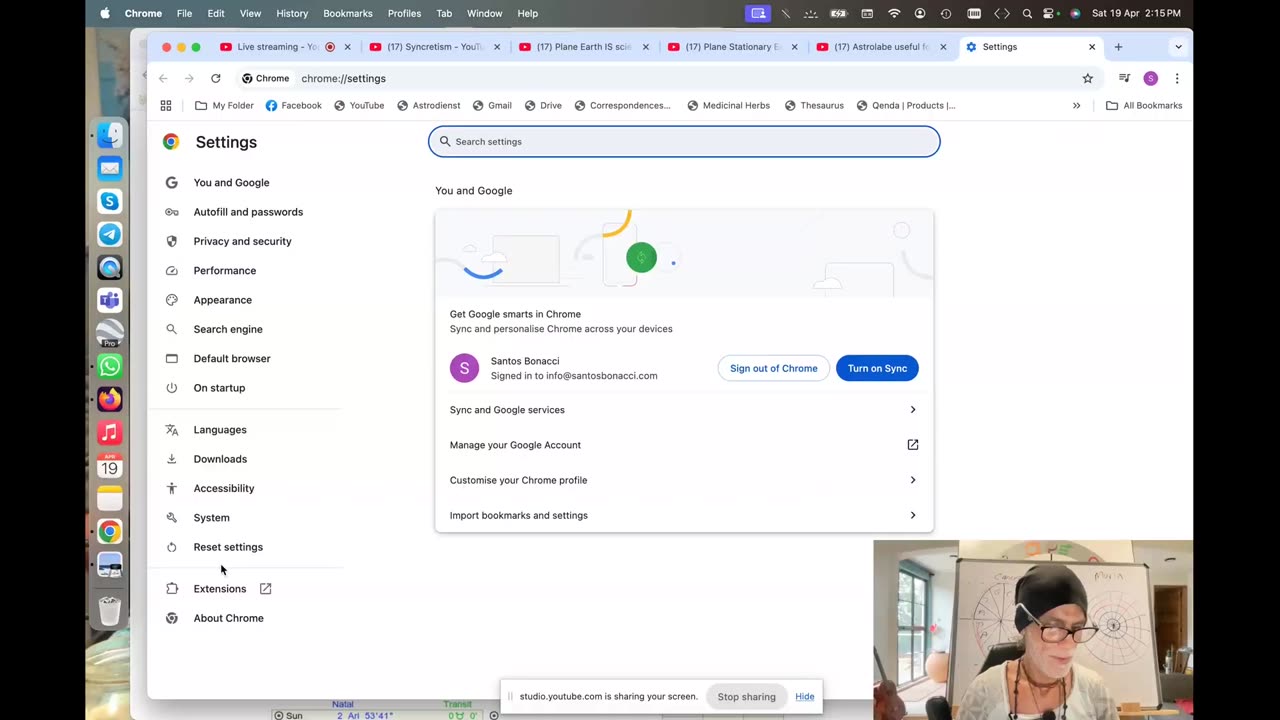Open Performance settings page
Viewport: 1280px width, 720px height.
click(x=224, y=271)
